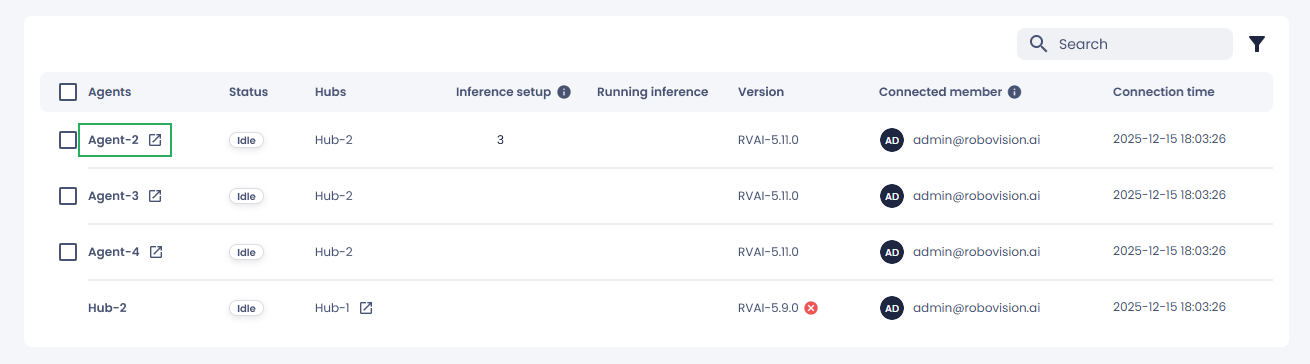Click the AD avatar in Agent-4 row
This screenshot has height=364, width=1310.
[x=891, y=252]
